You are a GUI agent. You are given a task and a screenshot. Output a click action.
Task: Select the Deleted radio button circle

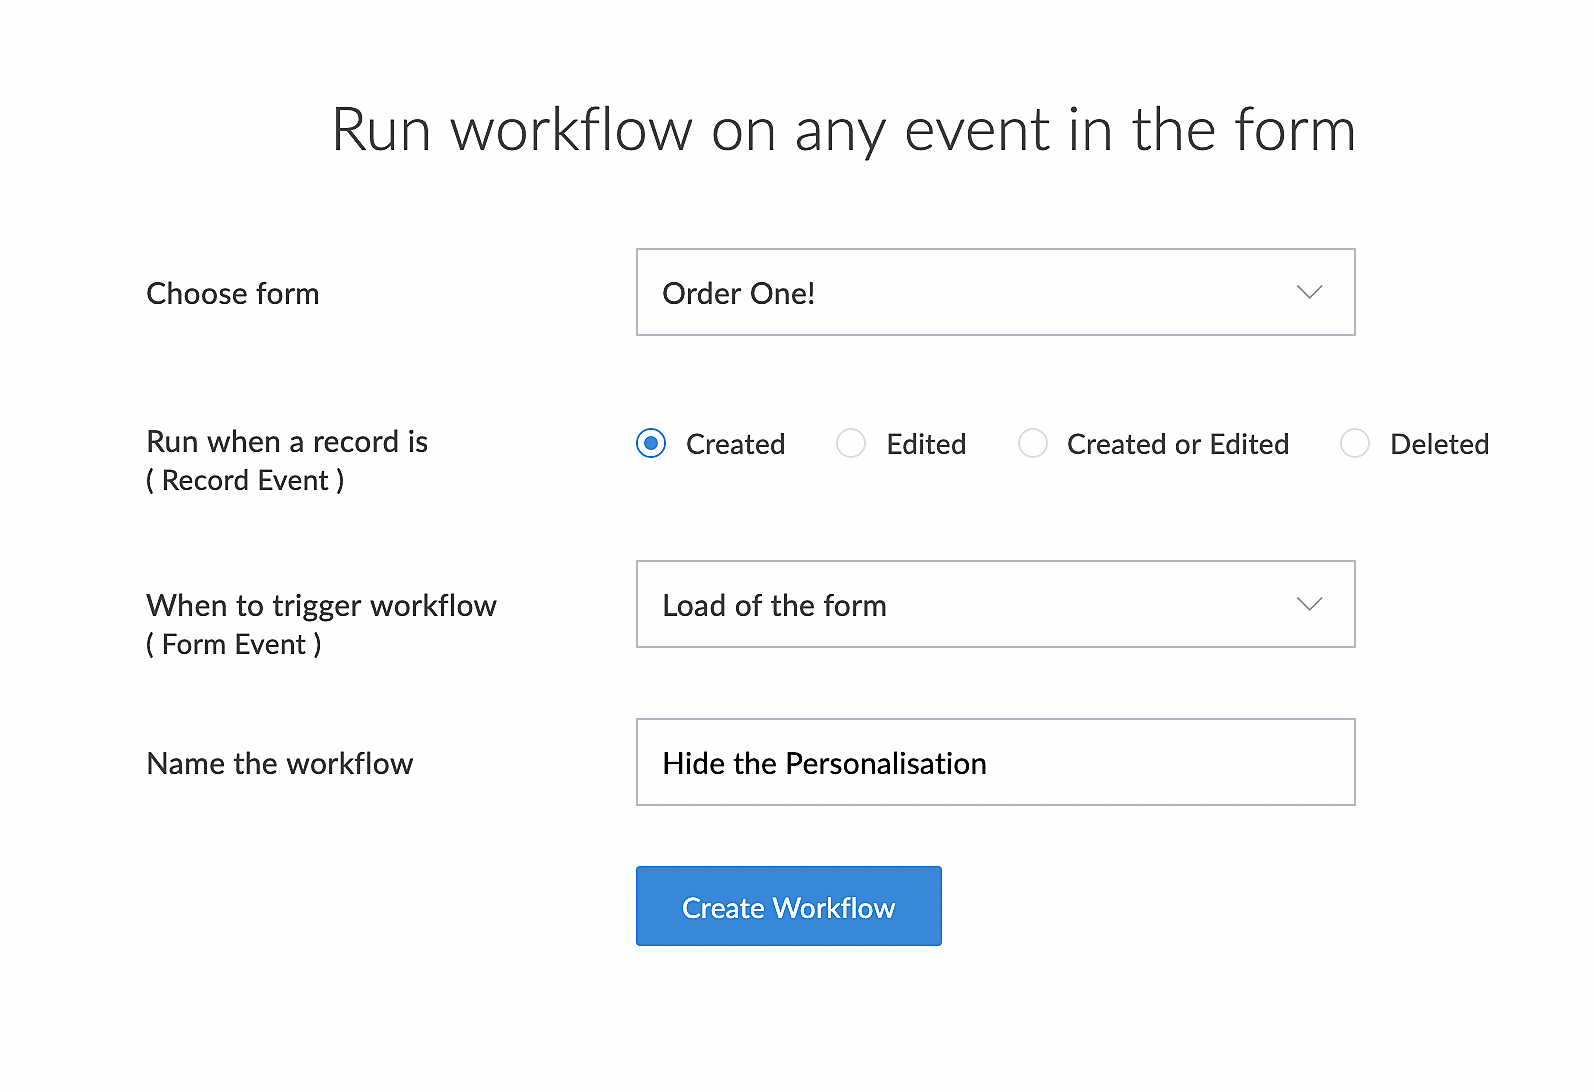pyautogui.click(x=1355, y=443)
